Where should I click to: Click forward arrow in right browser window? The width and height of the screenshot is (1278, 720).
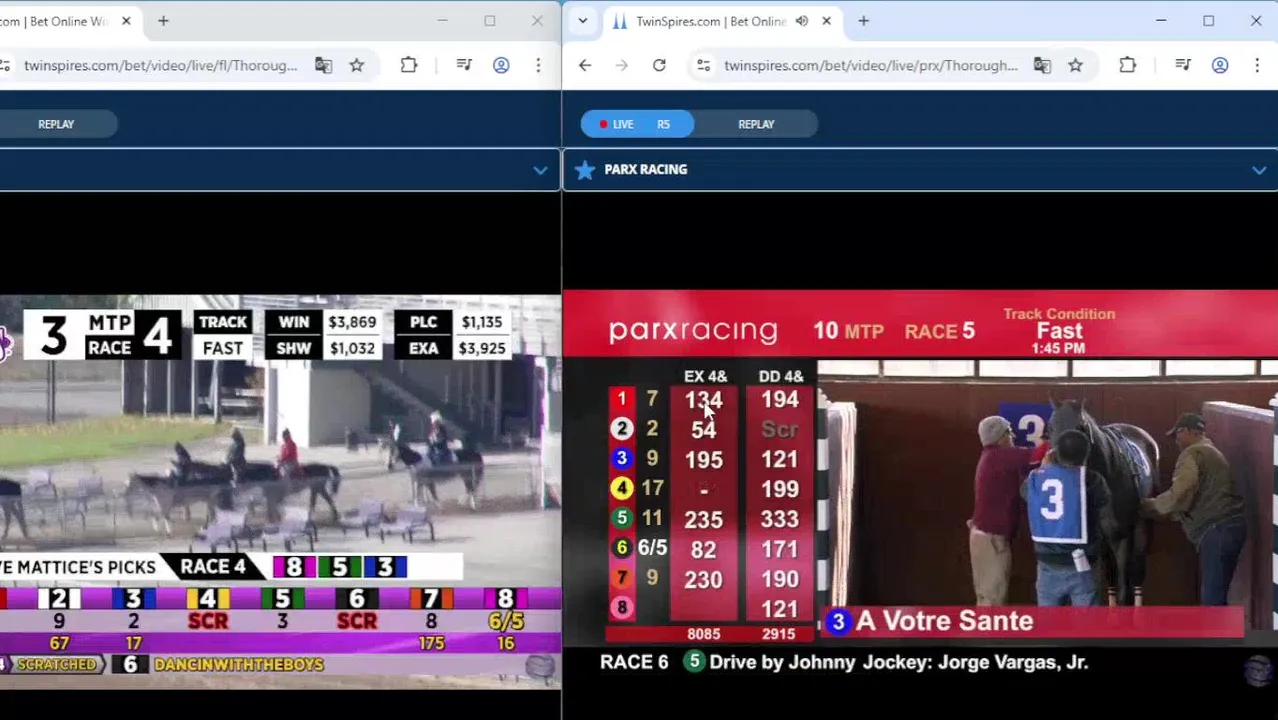pyautogui.click(x=622, y=65)
